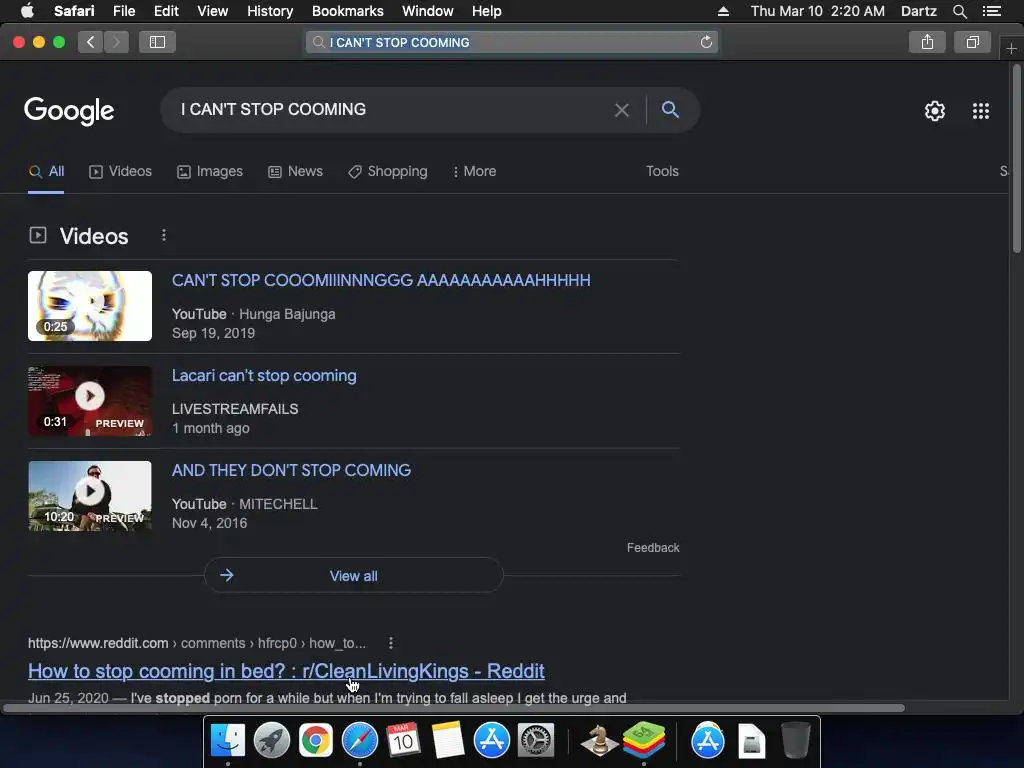Open the History menu

pyautogui.click(x=270, y=11)
